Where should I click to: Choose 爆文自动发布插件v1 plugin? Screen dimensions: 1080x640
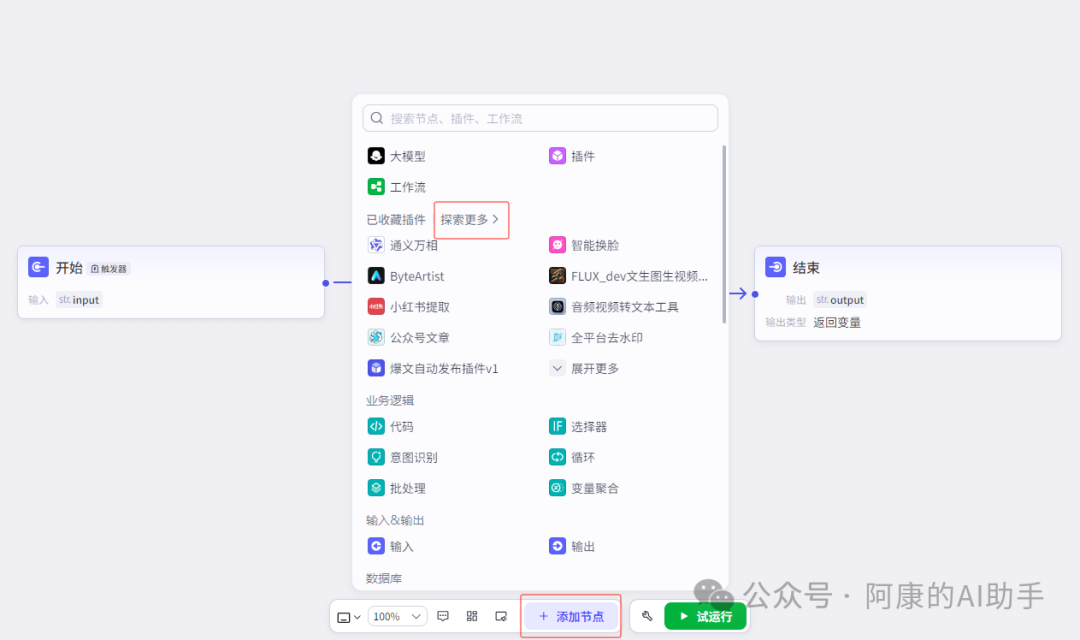(433, 369)
